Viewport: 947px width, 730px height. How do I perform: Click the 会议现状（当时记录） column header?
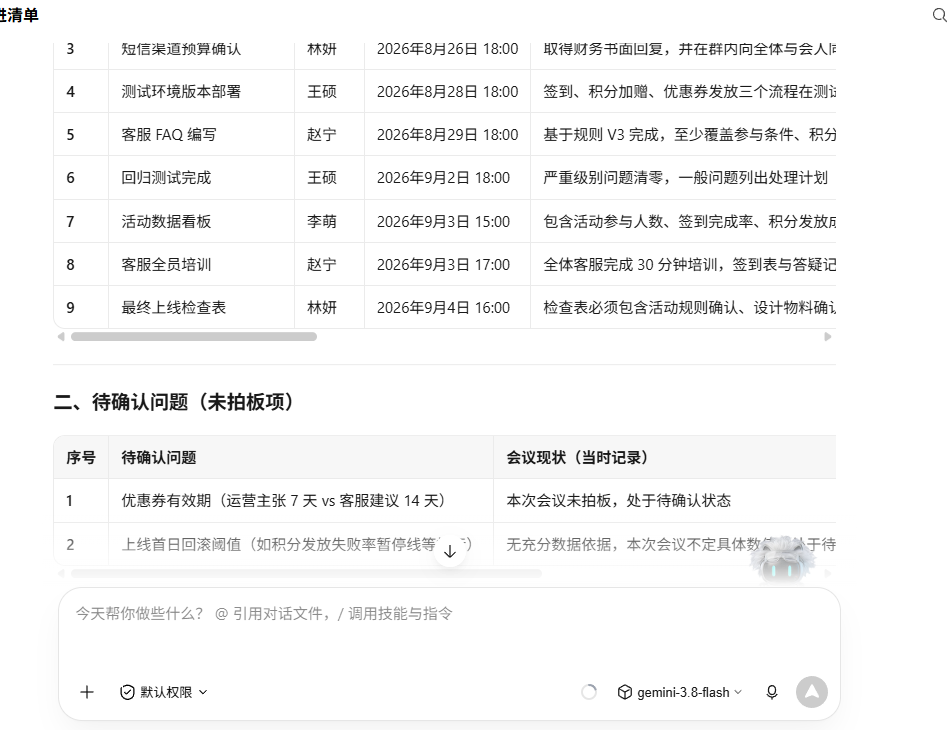point(577,458)
